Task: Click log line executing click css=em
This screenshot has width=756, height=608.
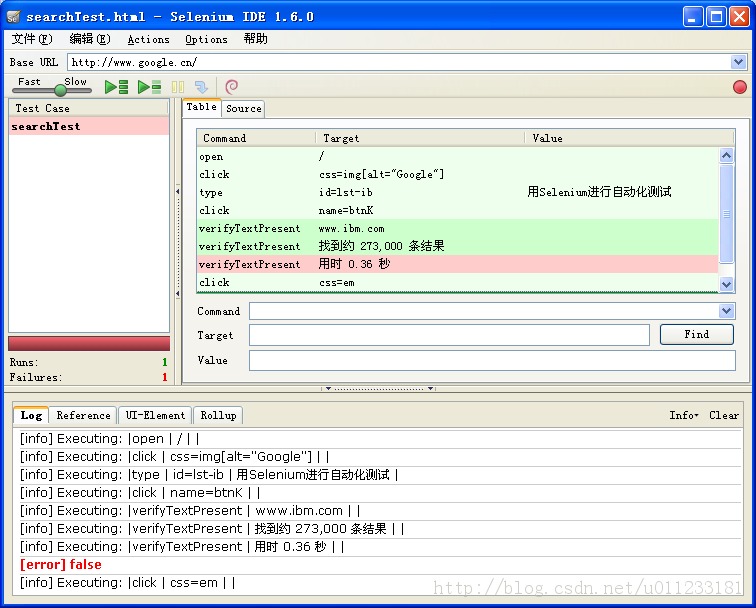Action: click(x=128, y=583)
